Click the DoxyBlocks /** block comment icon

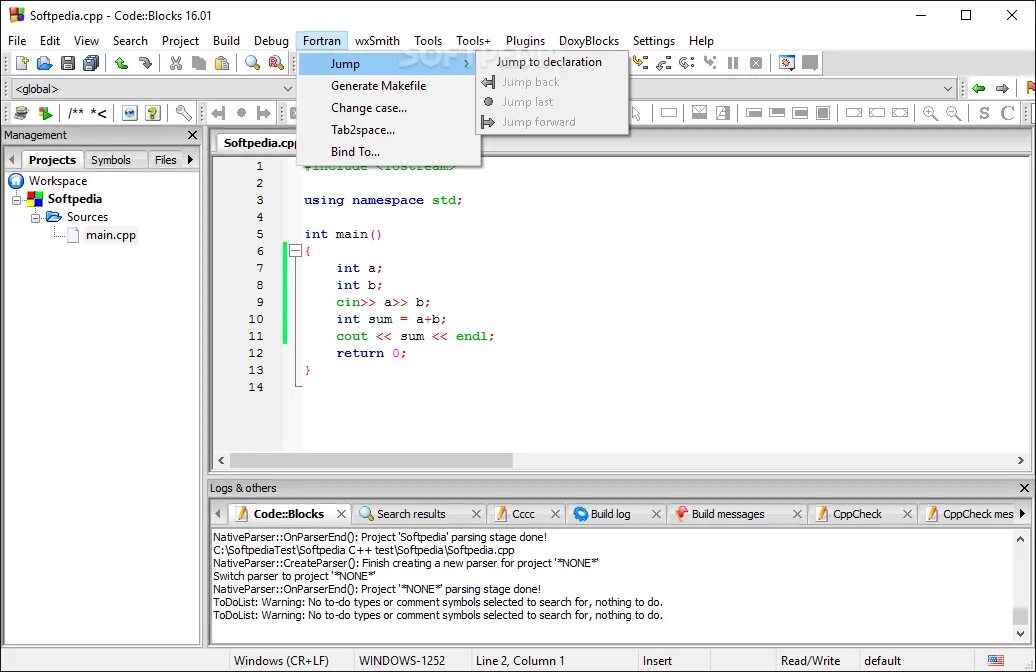pos(76,113)
